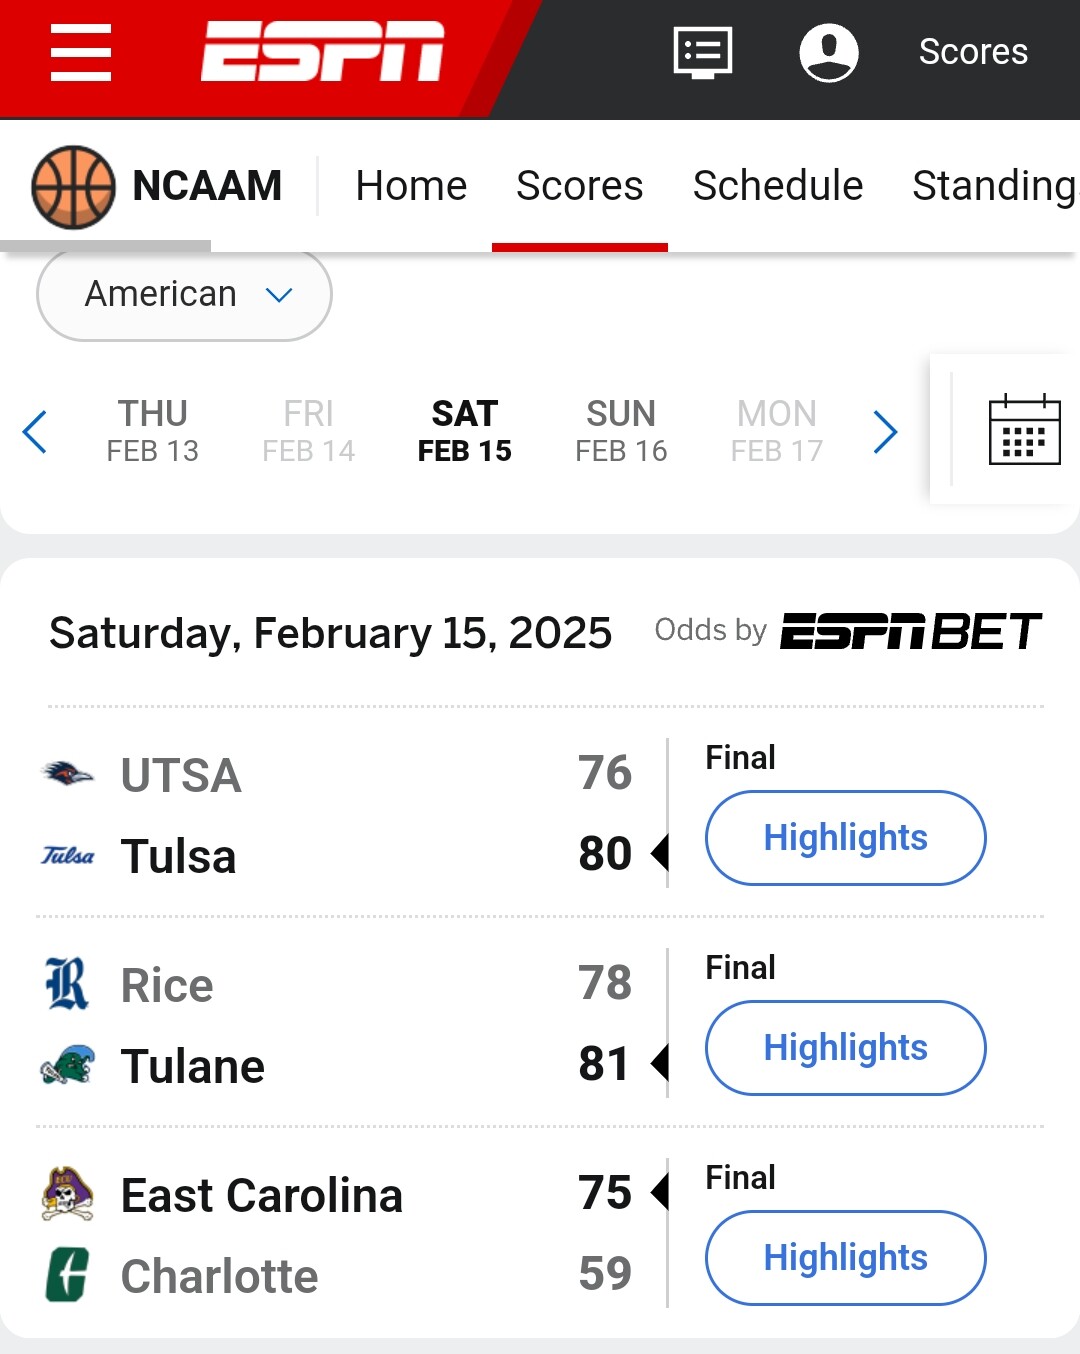The height and width of the screenshot is (1354, 1080).
Task: Select Thursday Feb 13 date
Action: [153, 432]
